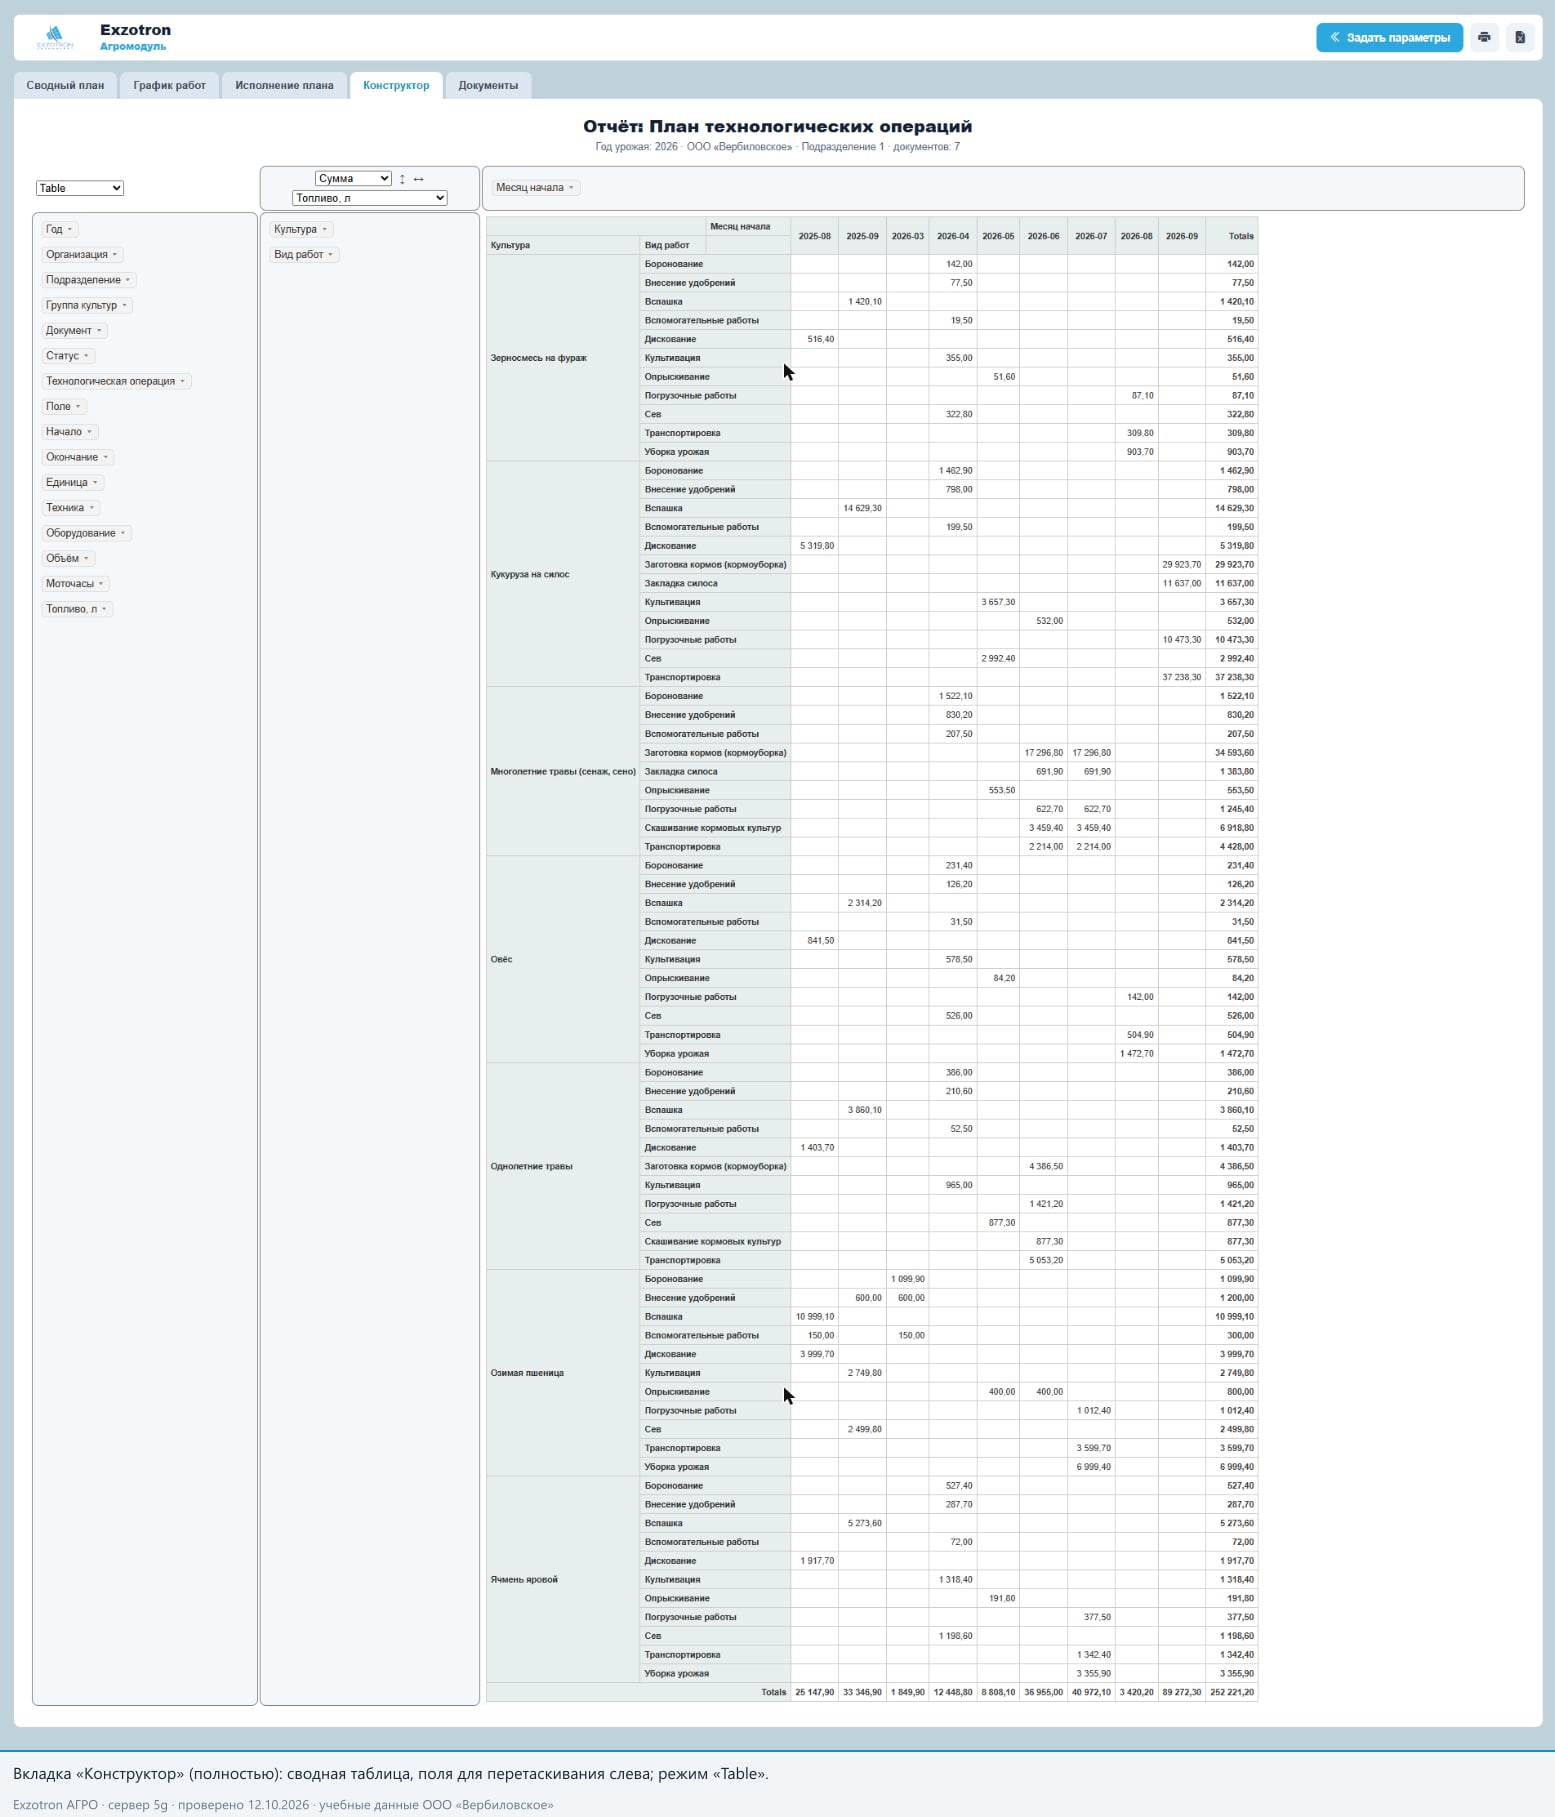Click the Задать параметры button

tap(1389, 38)
